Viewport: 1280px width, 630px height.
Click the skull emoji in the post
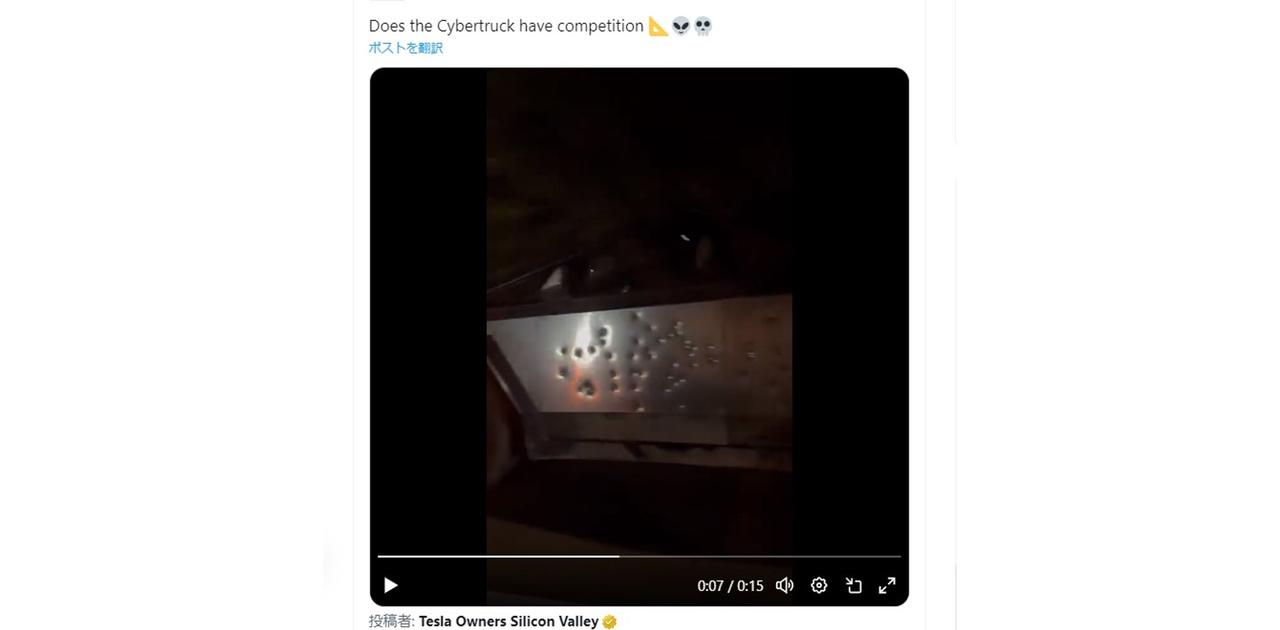tap(703, 26)
